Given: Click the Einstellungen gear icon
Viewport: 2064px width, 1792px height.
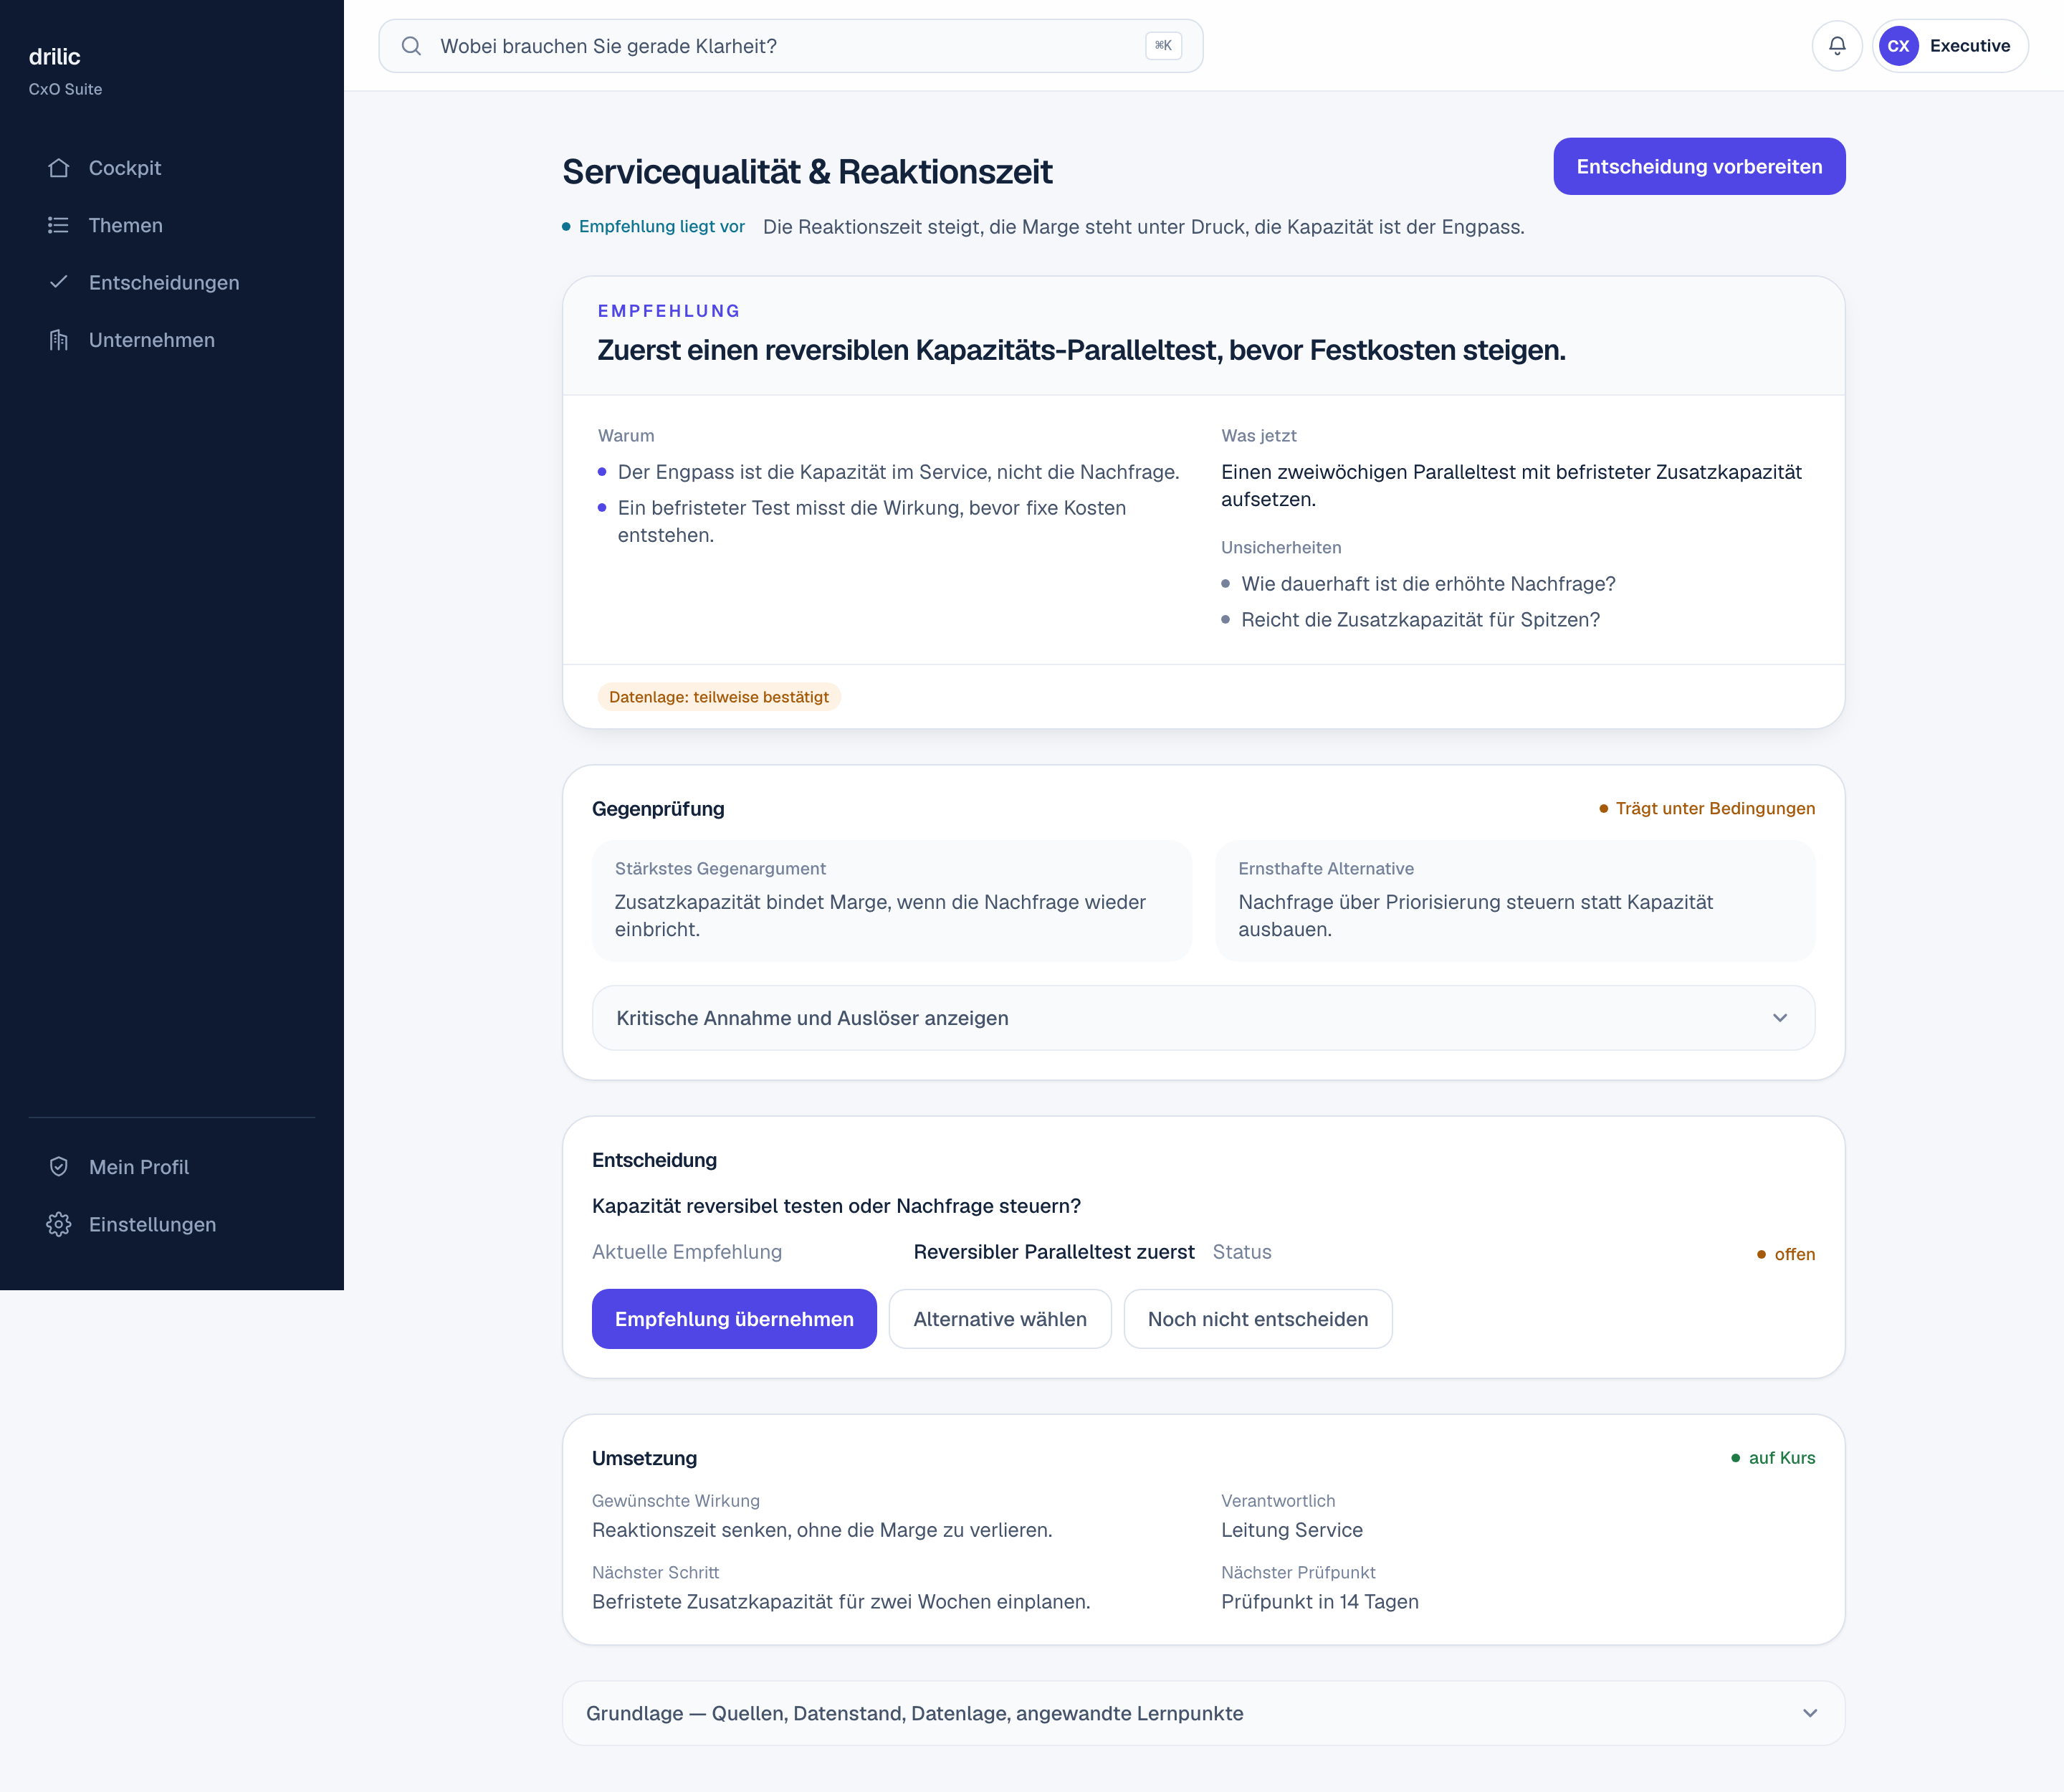Looking at the screenshot, I should 59,1224.
